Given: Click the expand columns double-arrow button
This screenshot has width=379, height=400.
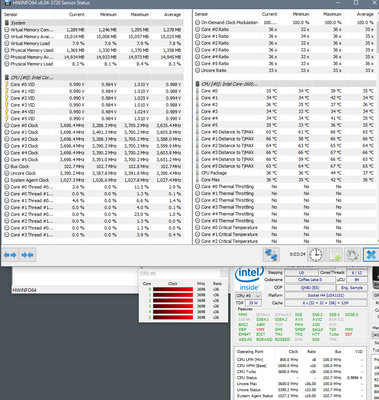Looking at the screenshot, I should [x=11, y=255].
